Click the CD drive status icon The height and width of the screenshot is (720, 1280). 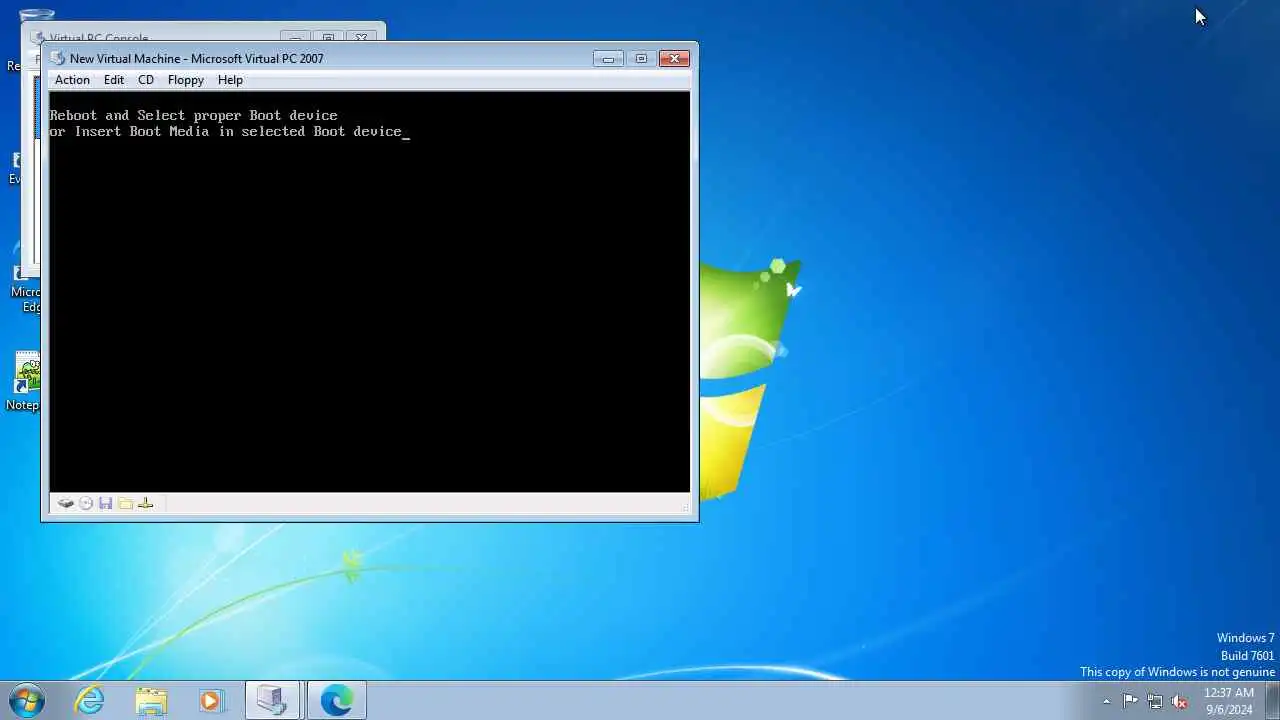pos(86,503)
